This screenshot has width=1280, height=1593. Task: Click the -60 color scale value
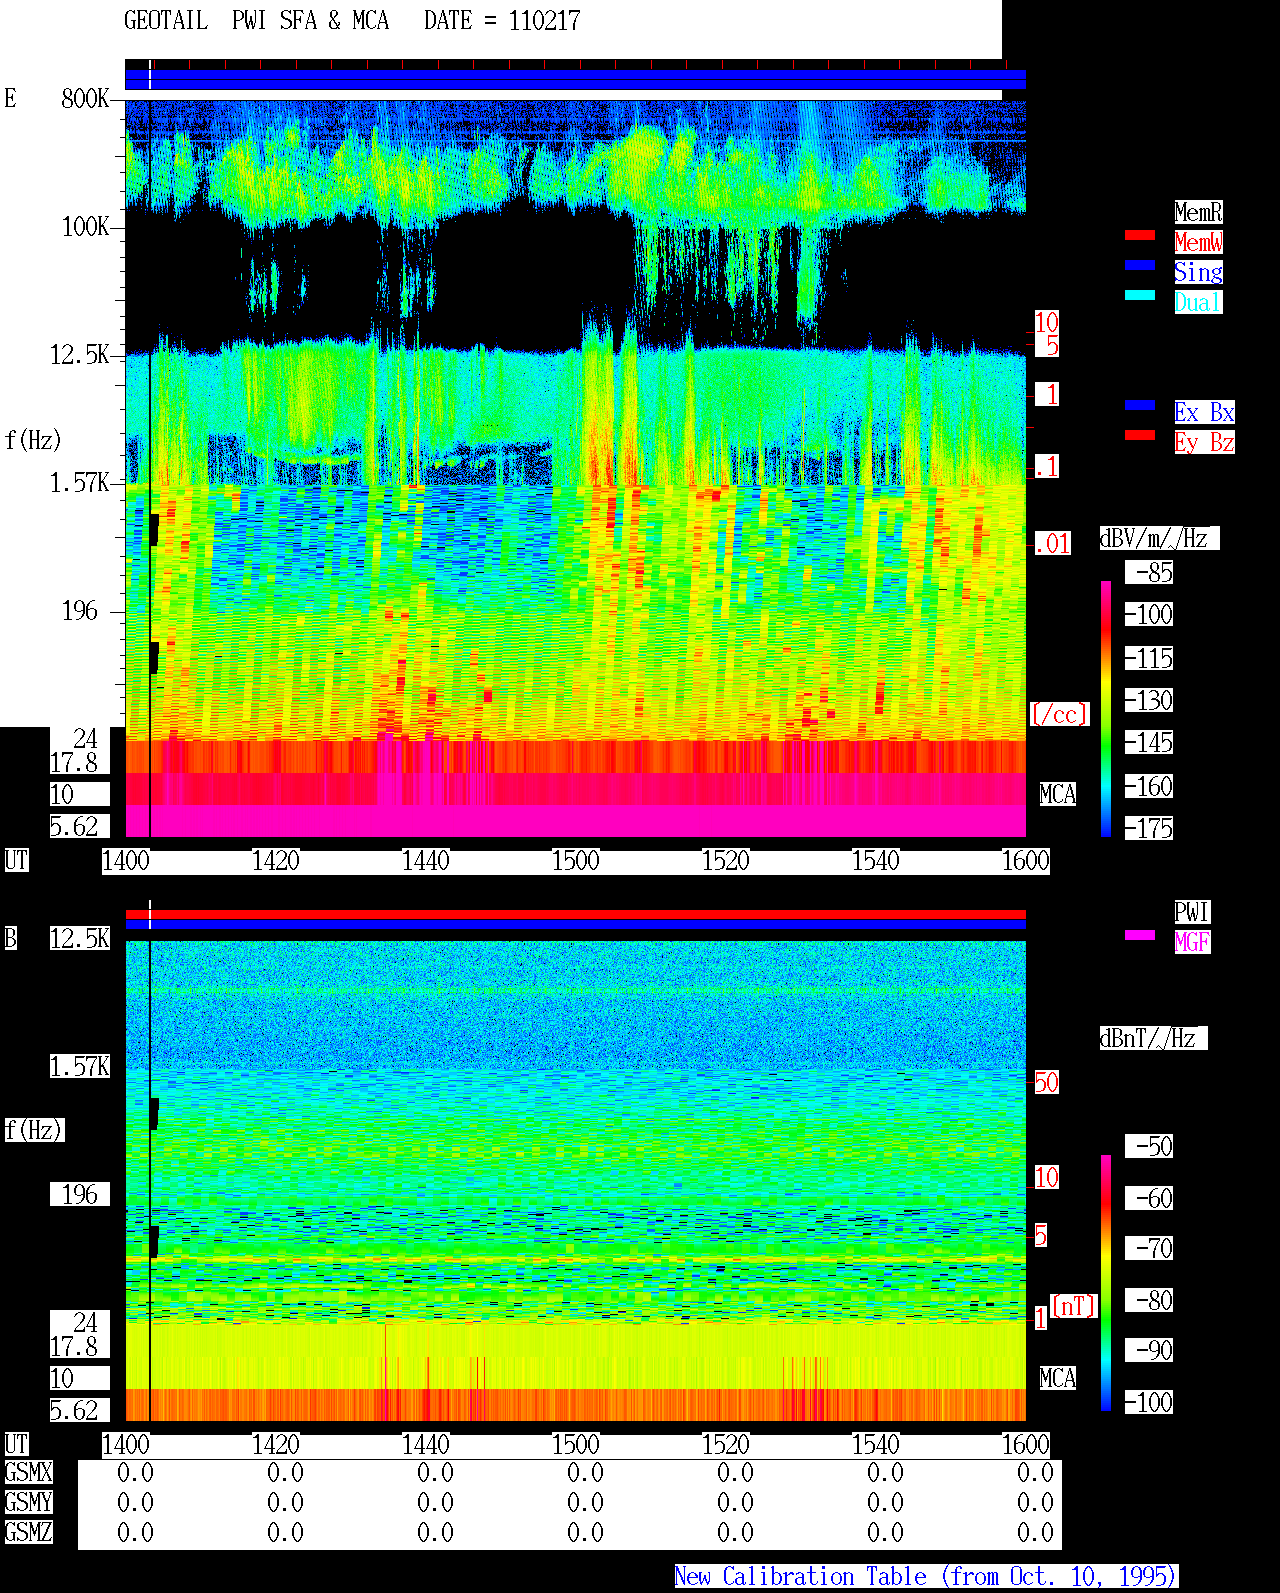[1149, 1198]
